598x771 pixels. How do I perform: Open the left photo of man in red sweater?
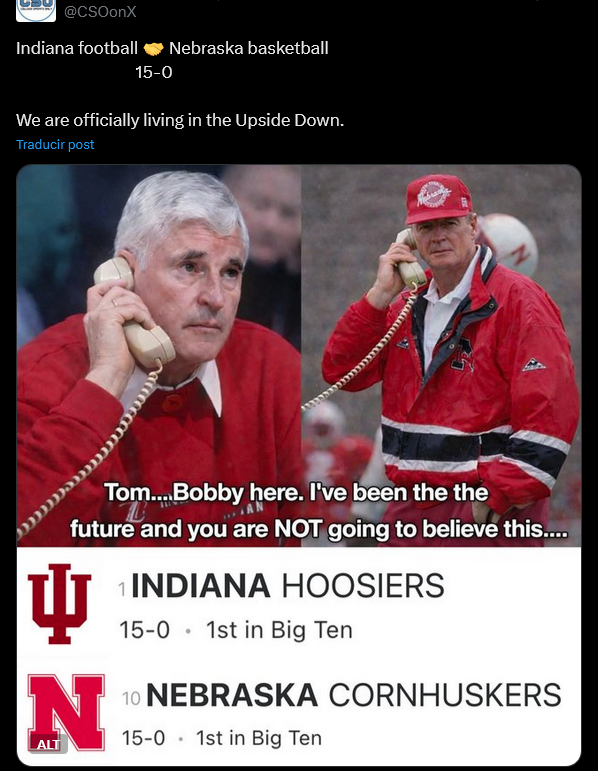[x=159, y=356]
